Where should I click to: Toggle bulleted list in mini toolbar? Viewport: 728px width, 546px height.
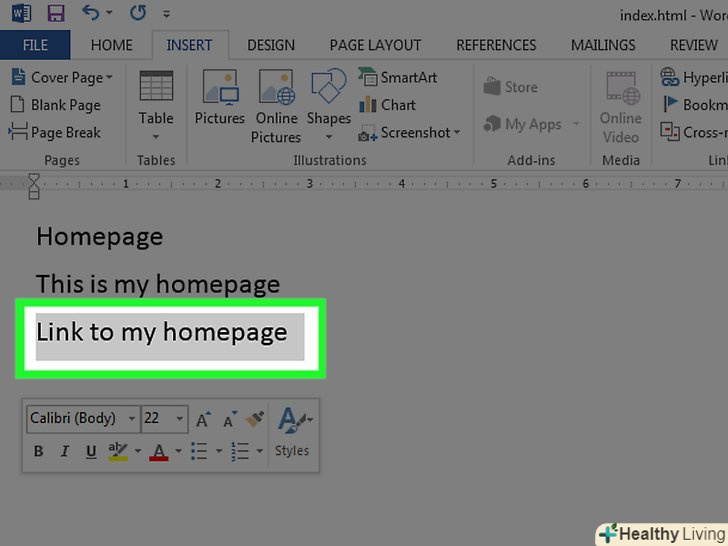point(200,451)
